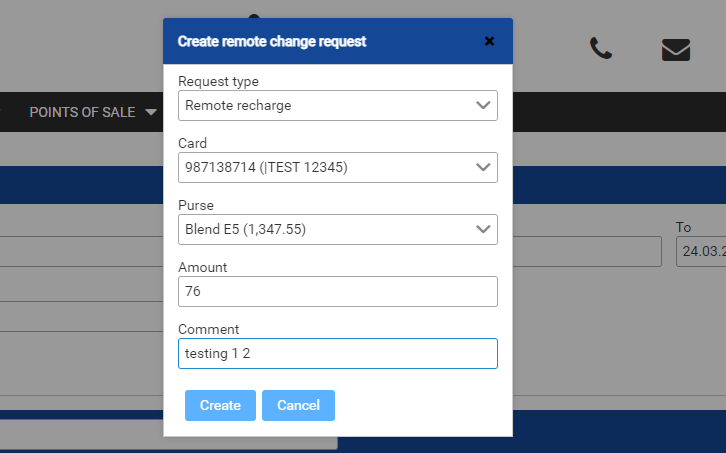This screenshot has height=453, width=726.
Task: Open the Purse dropdown showing Blend E5
Action: [338, 229]
